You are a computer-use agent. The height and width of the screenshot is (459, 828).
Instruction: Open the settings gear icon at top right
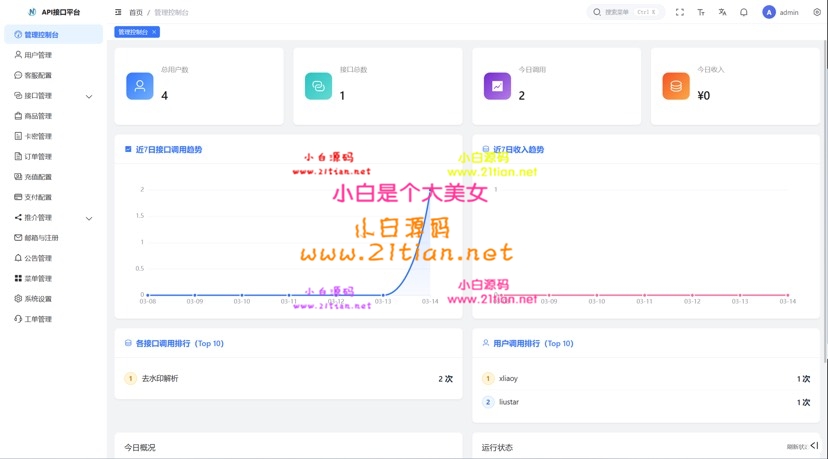click(x=816, y=12)
